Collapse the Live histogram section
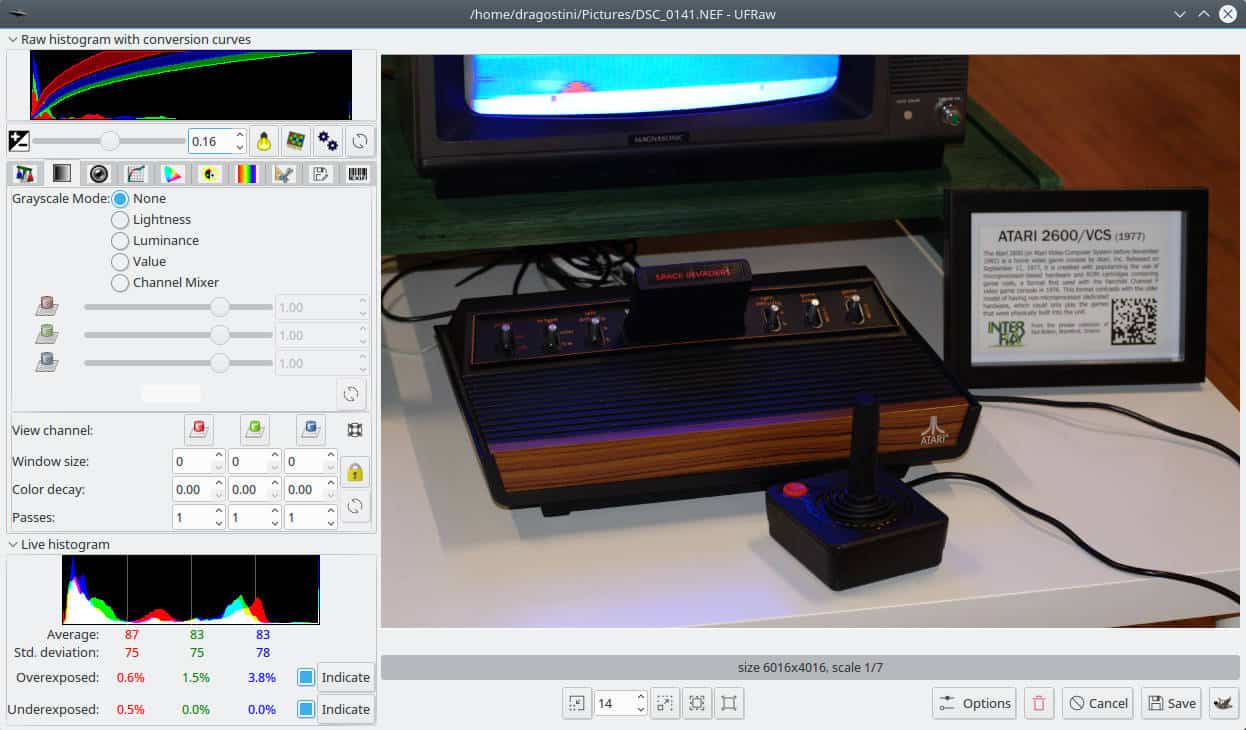1246x730 pixels. click(13, 545)
